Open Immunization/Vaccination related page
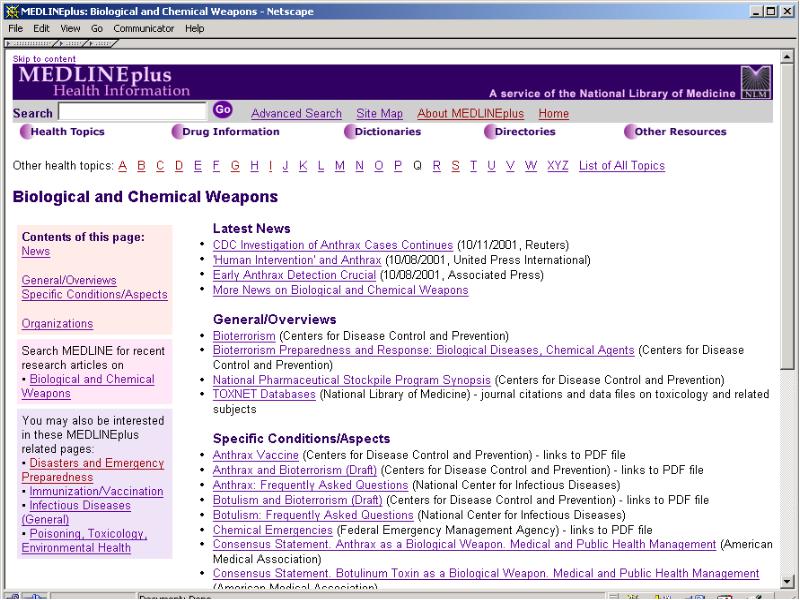The image size is (800, 600). point(96,491)
